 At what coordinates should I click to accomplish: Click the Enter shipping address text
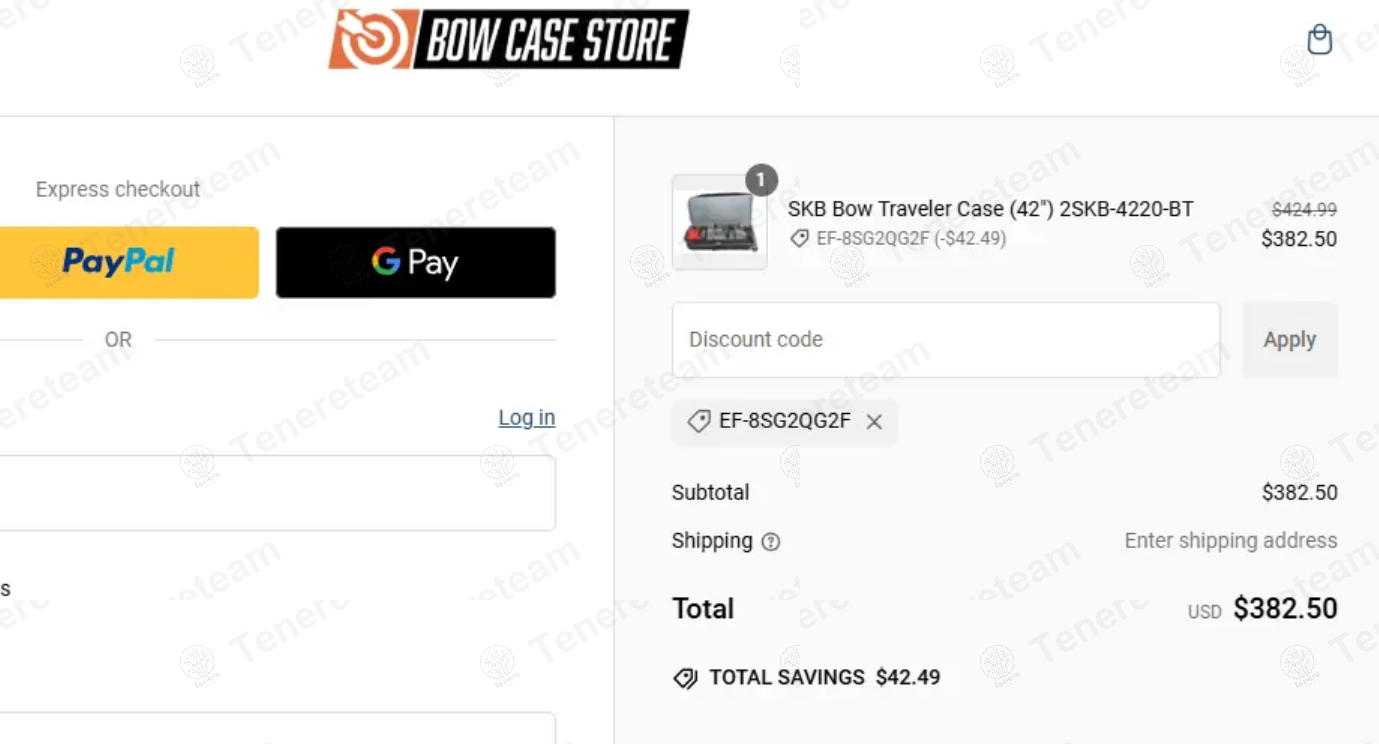coord(1230,541)
